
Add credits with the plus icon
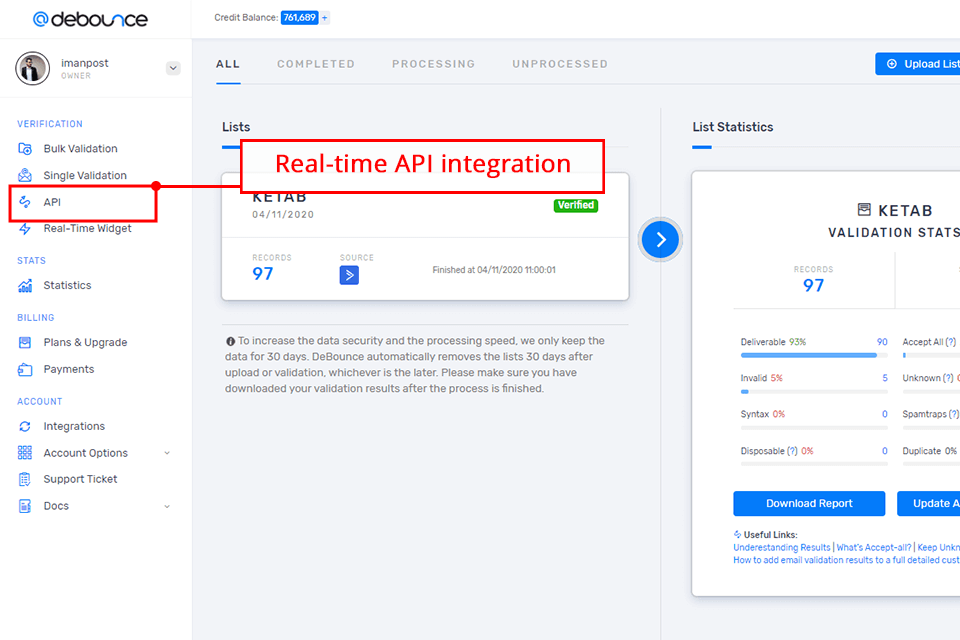click(324, 18)
